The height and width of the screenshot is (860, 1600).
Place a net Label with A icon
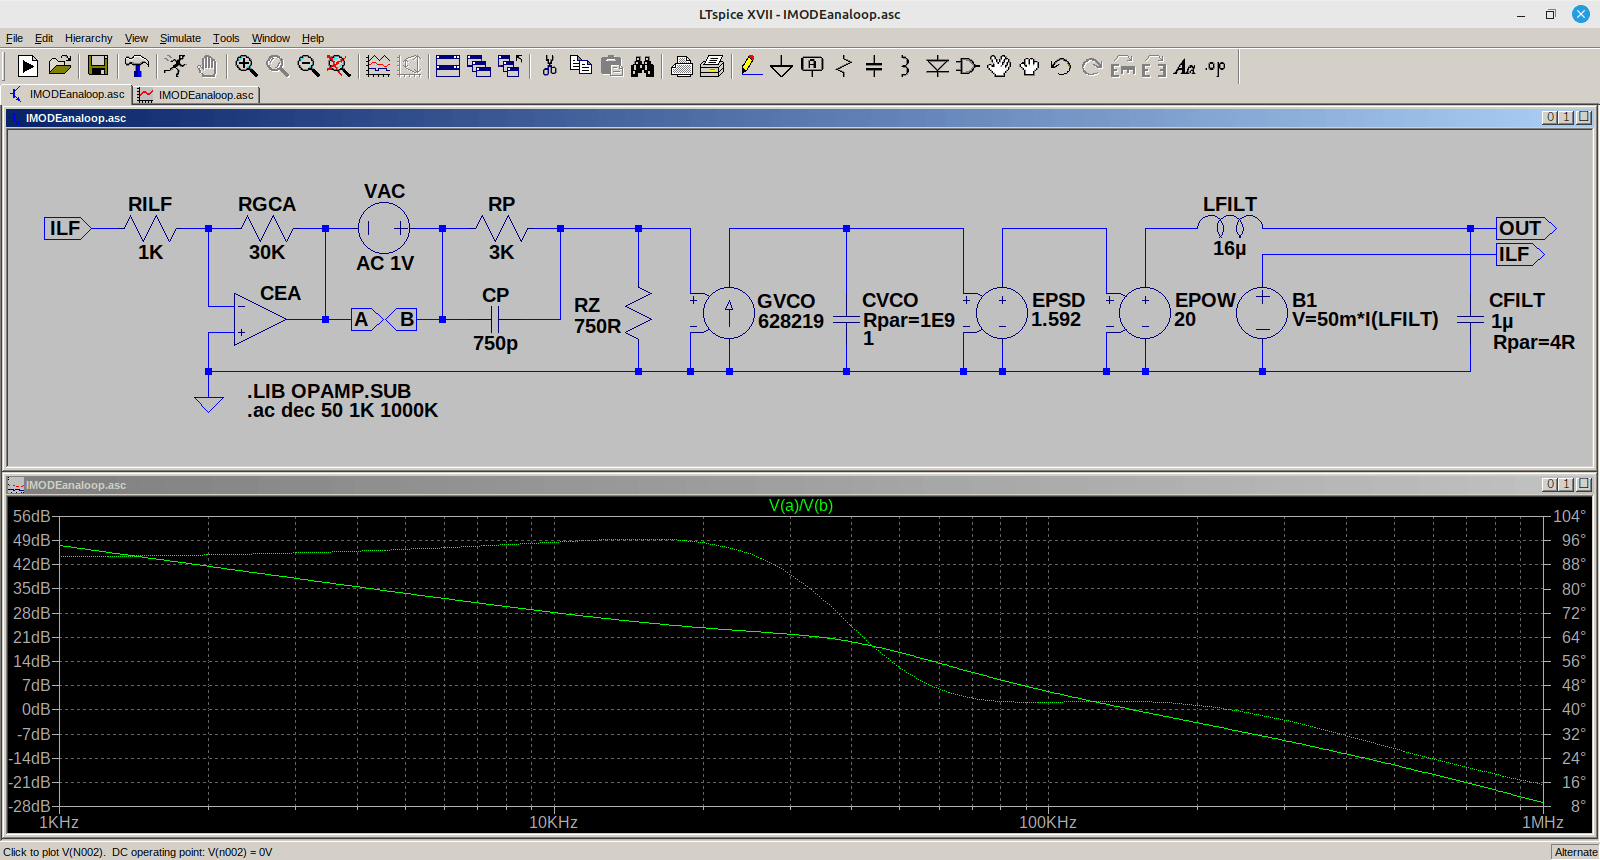(x=812, y=66)
